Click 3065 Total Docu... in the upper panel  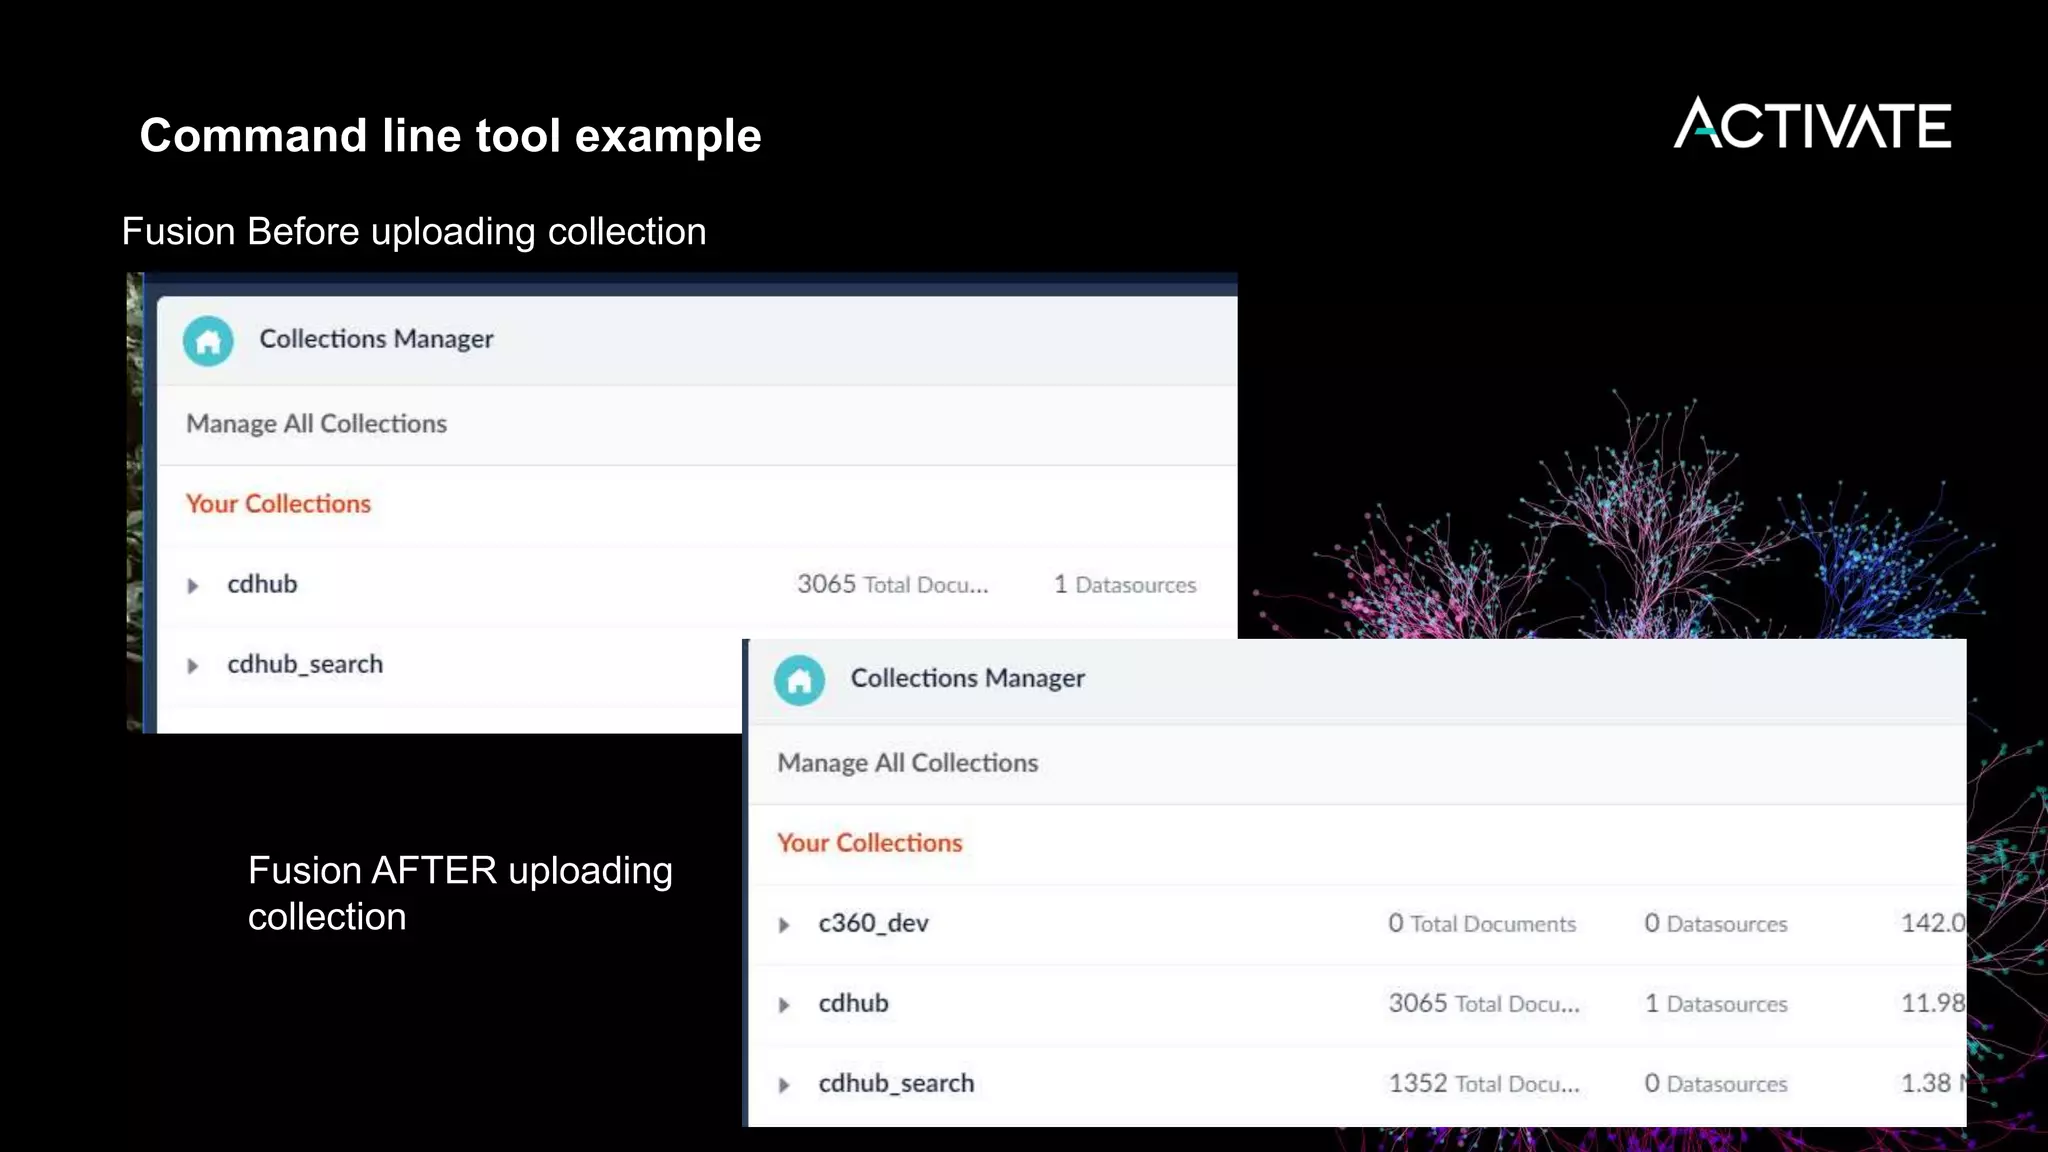tap(892, 584)
